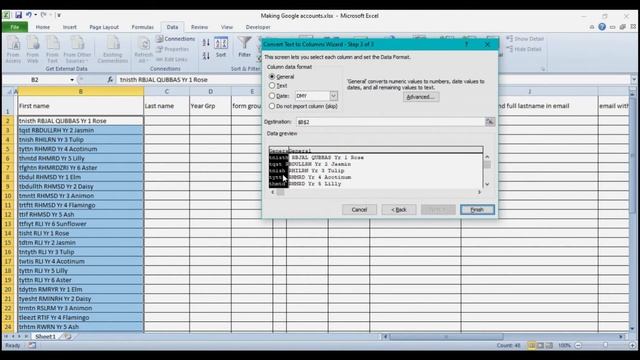Click the Cancel button in wizard
The width and height of the screenshot is (640, 360).
[359, 210]
